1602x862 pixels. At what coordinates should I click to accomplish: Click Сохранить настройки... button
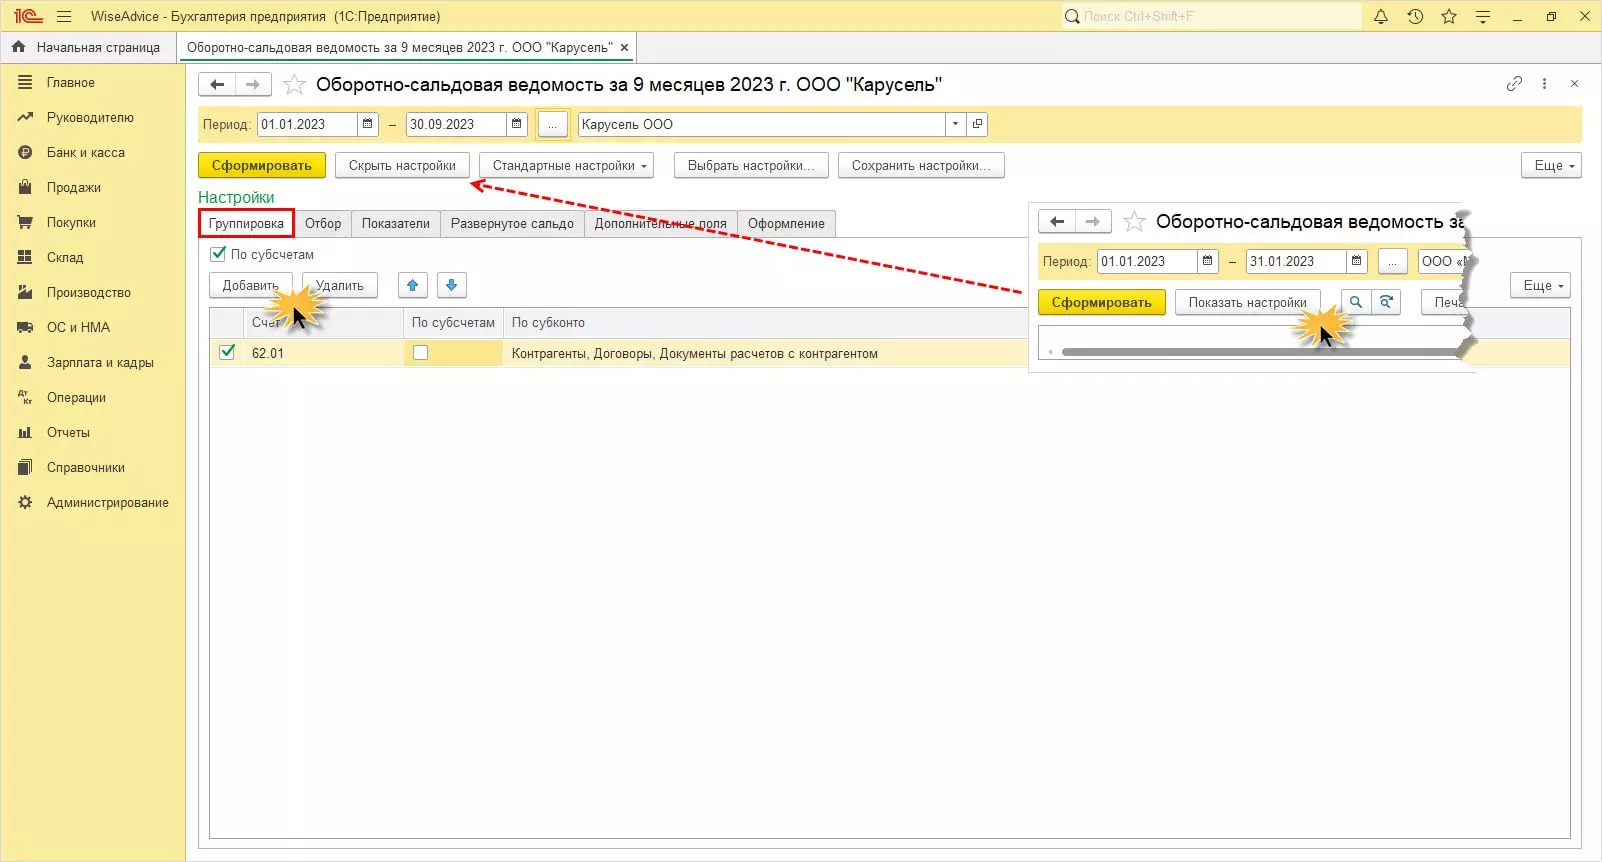point(921,166)
